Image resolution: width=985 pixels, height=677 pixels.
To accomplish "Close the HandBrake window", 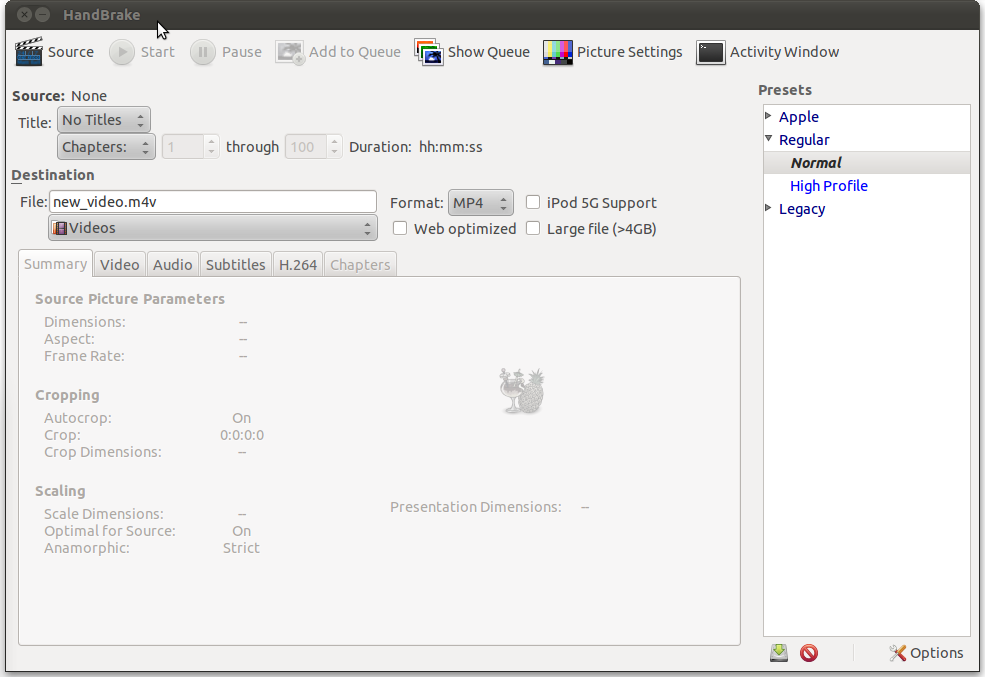I will click(24, 14).
